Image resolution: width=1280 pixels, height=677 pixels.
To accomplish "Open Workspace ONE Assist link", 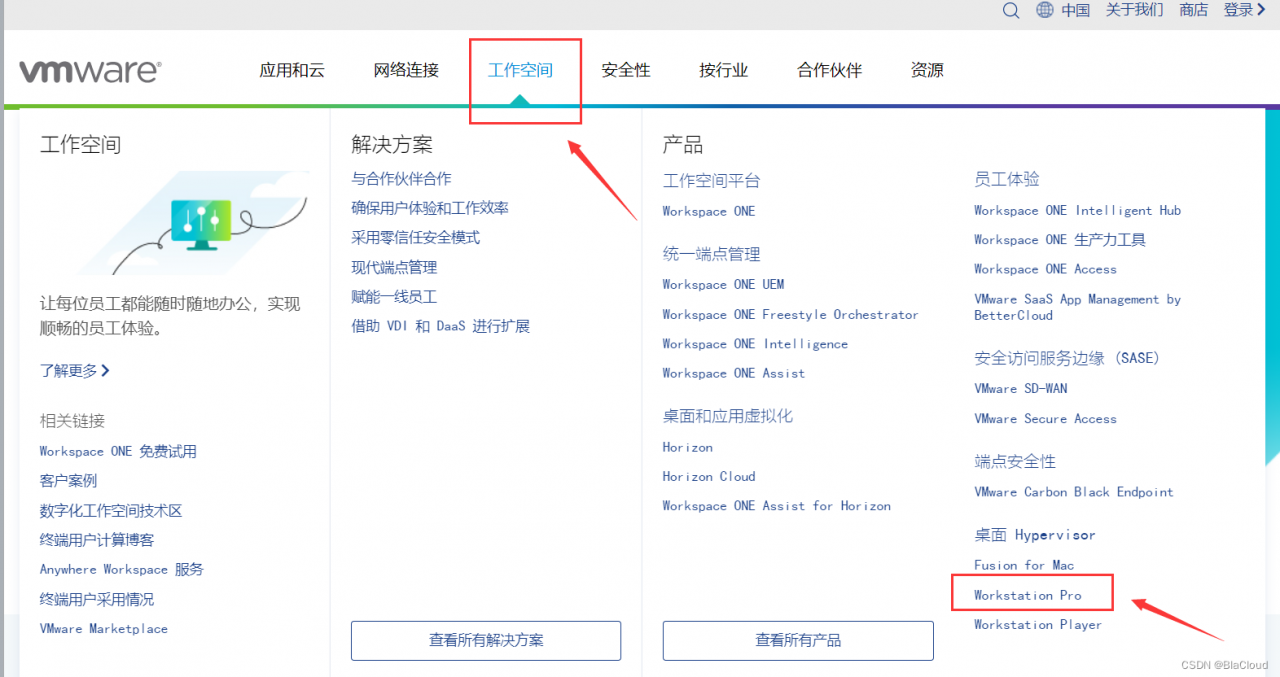I will [x=733, y=373].
